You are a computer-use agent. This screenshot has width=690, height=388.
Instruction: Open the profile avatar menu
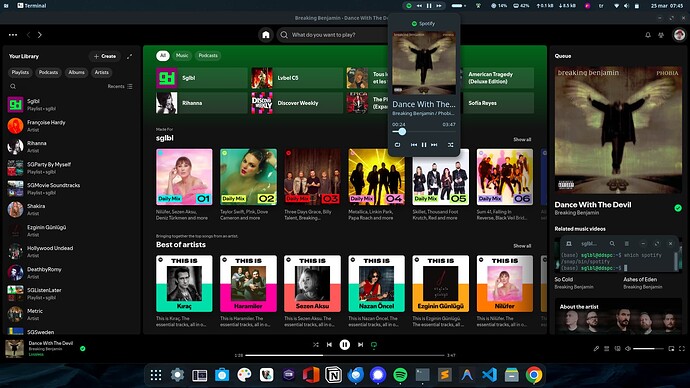pos(679,35)
